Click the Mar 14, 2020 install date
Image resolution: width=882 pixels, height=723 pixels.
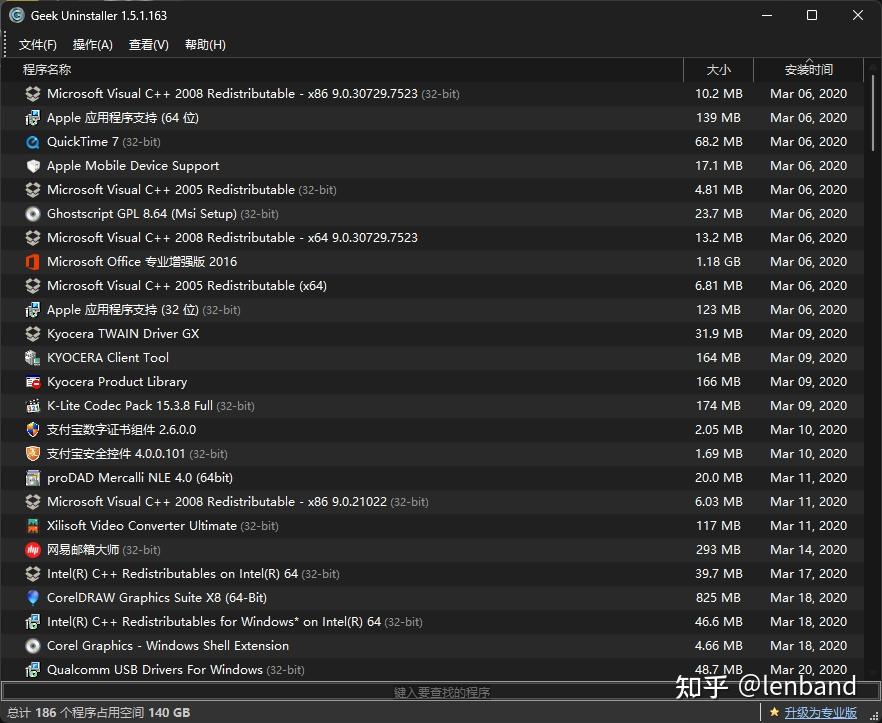tap(808, 550)
